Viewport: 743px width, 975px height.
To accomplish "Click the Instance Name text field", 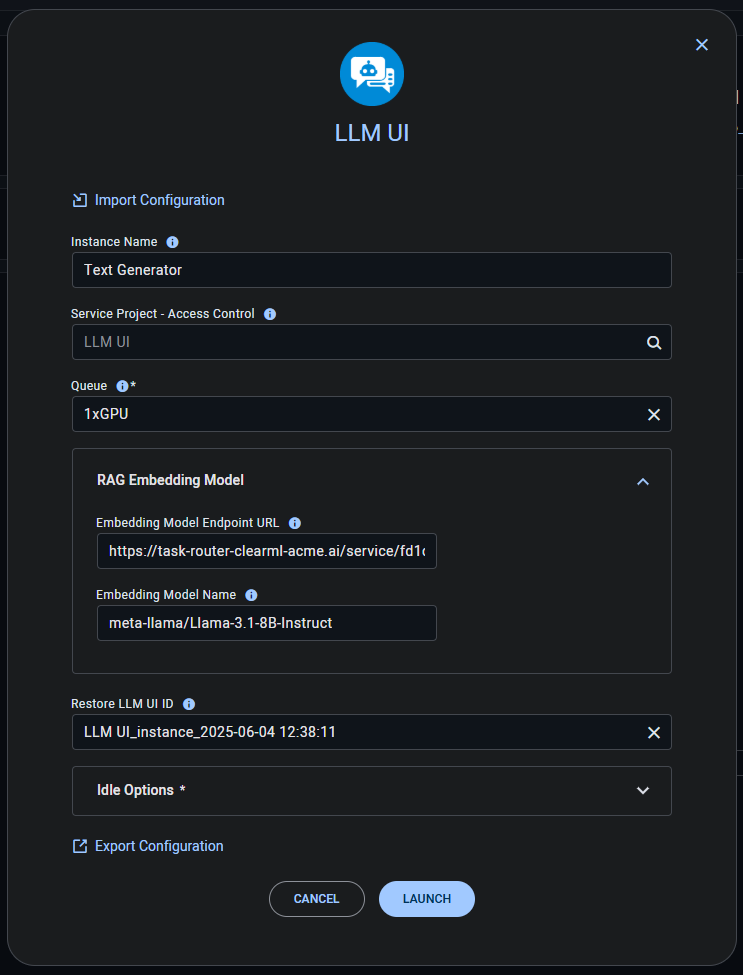I will pos(371,269).
